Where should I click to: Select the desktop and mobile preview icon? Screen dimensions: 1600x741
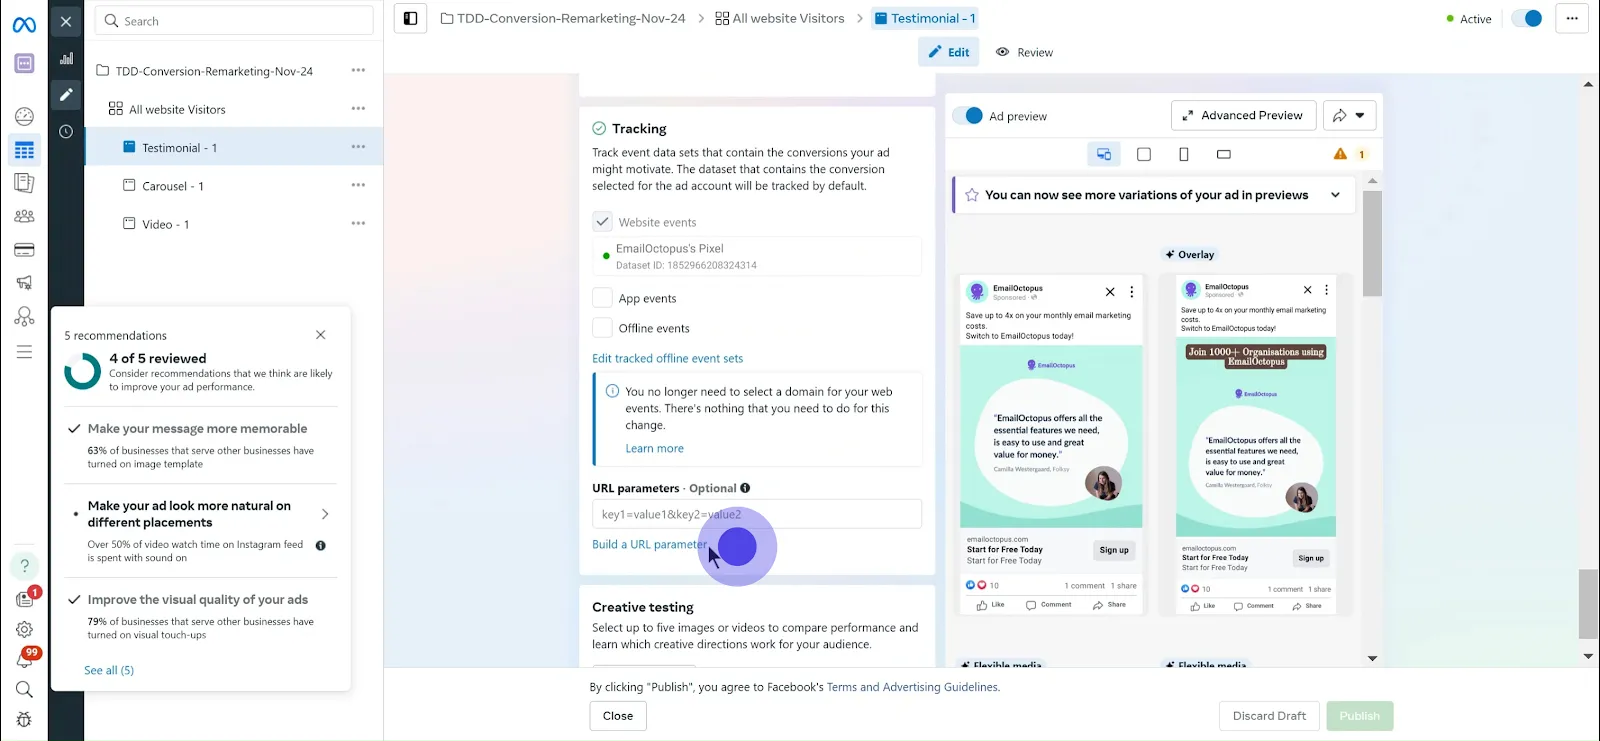(x=1104, y=154)
